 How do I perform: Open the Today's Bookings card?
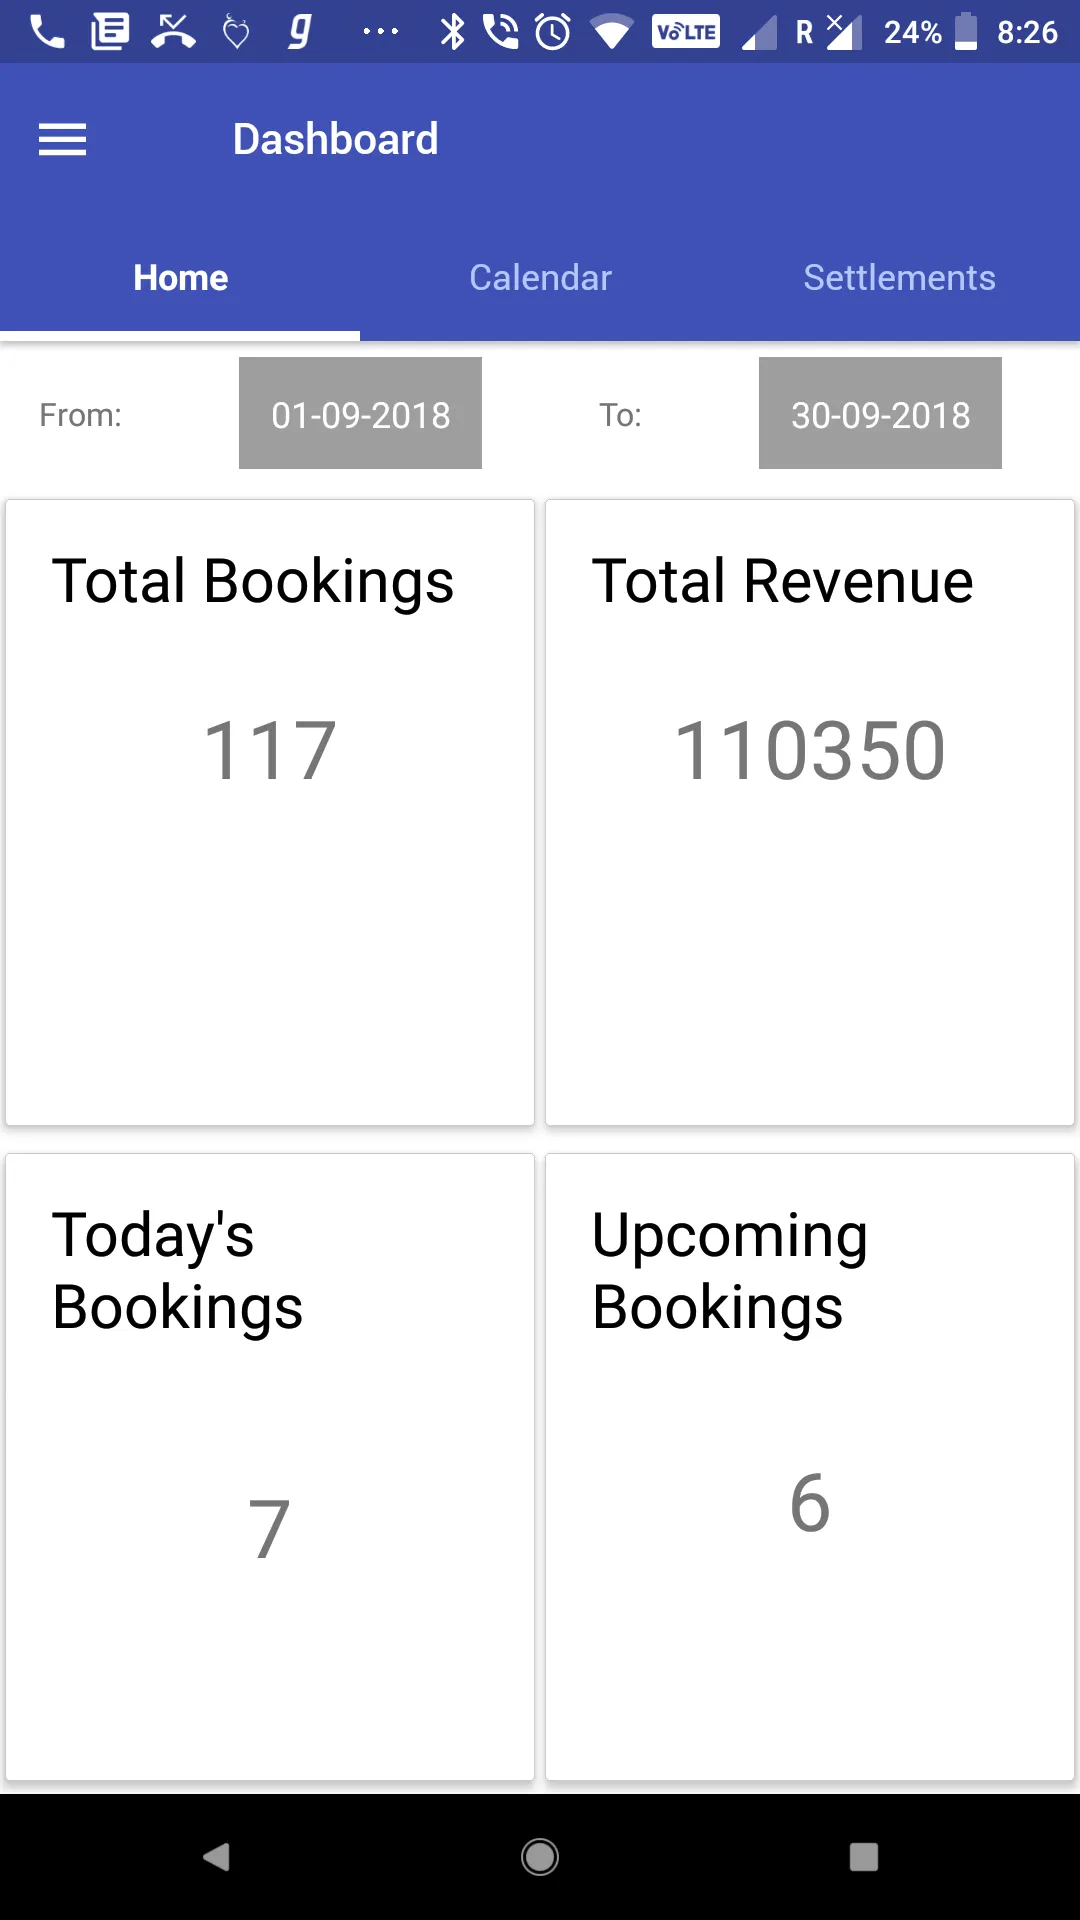270,1467
